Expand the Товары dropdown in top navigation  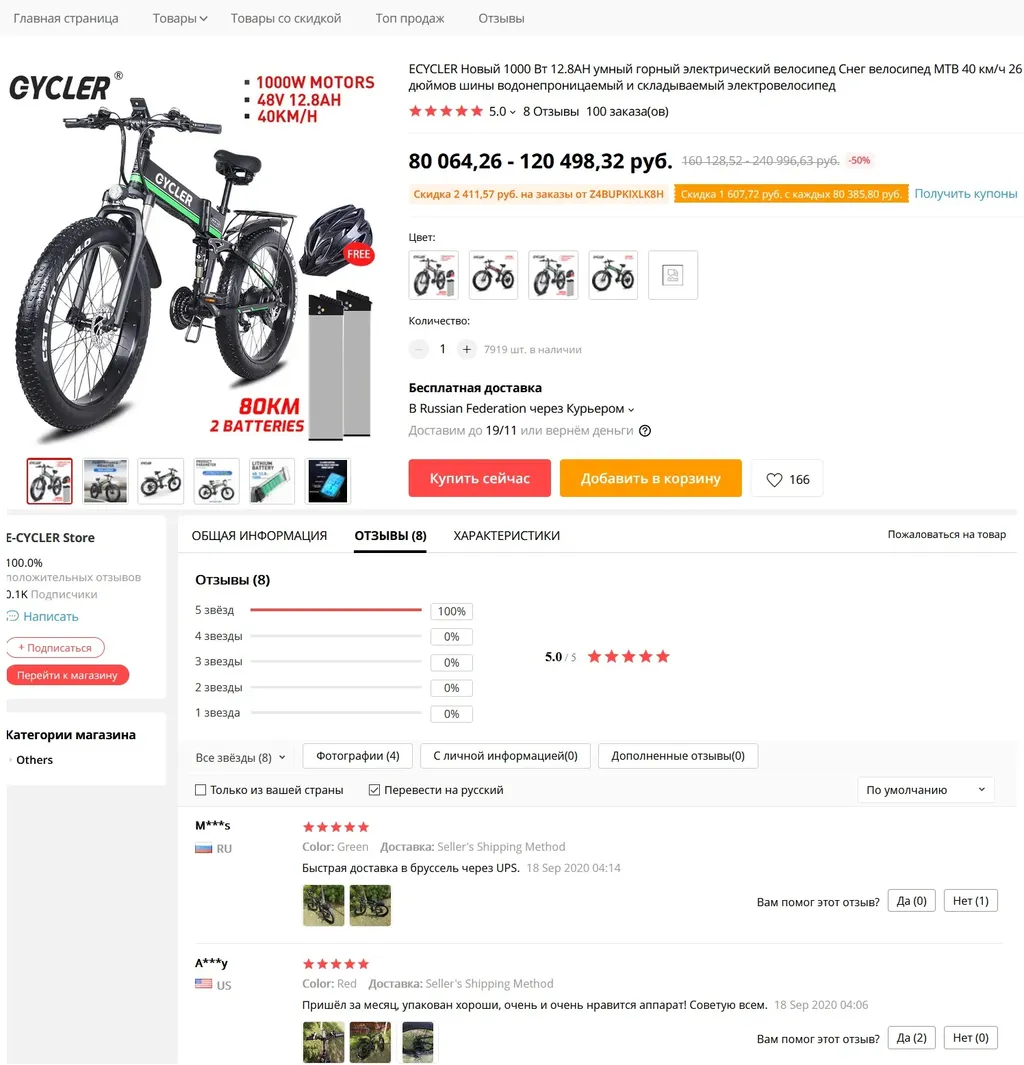(x=180, y=18)
